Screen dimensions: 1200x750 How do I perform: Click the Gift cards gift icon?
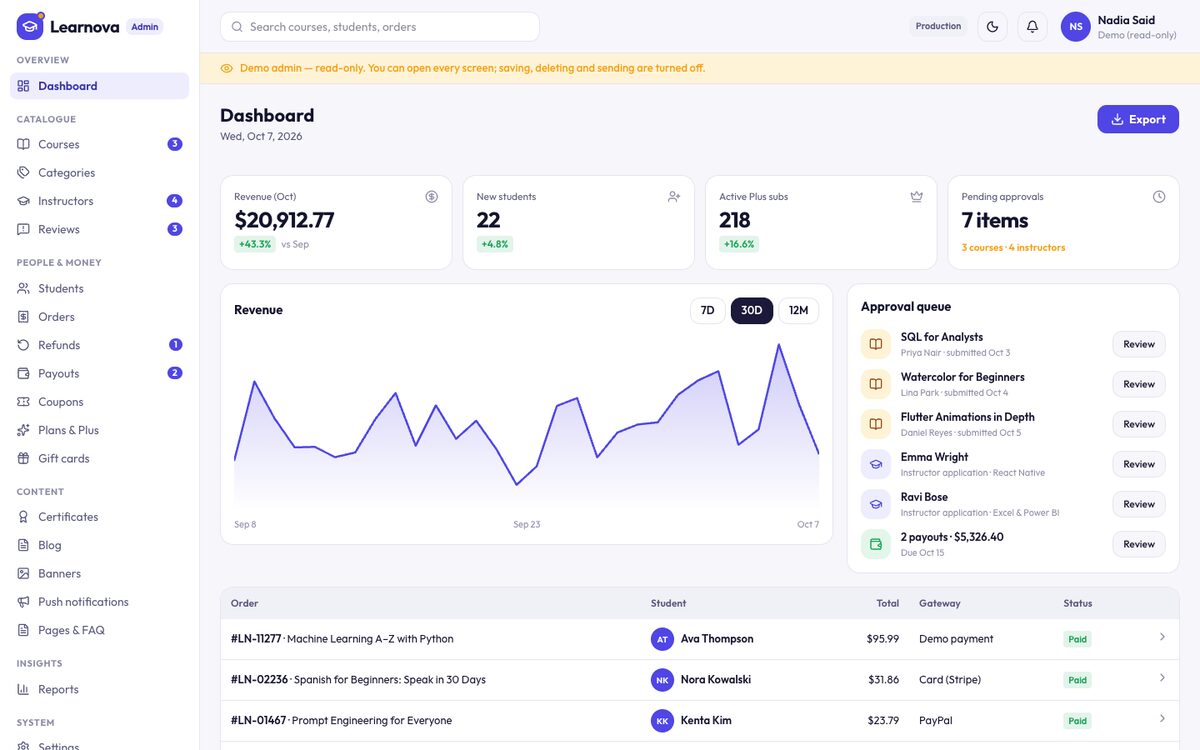24,458
